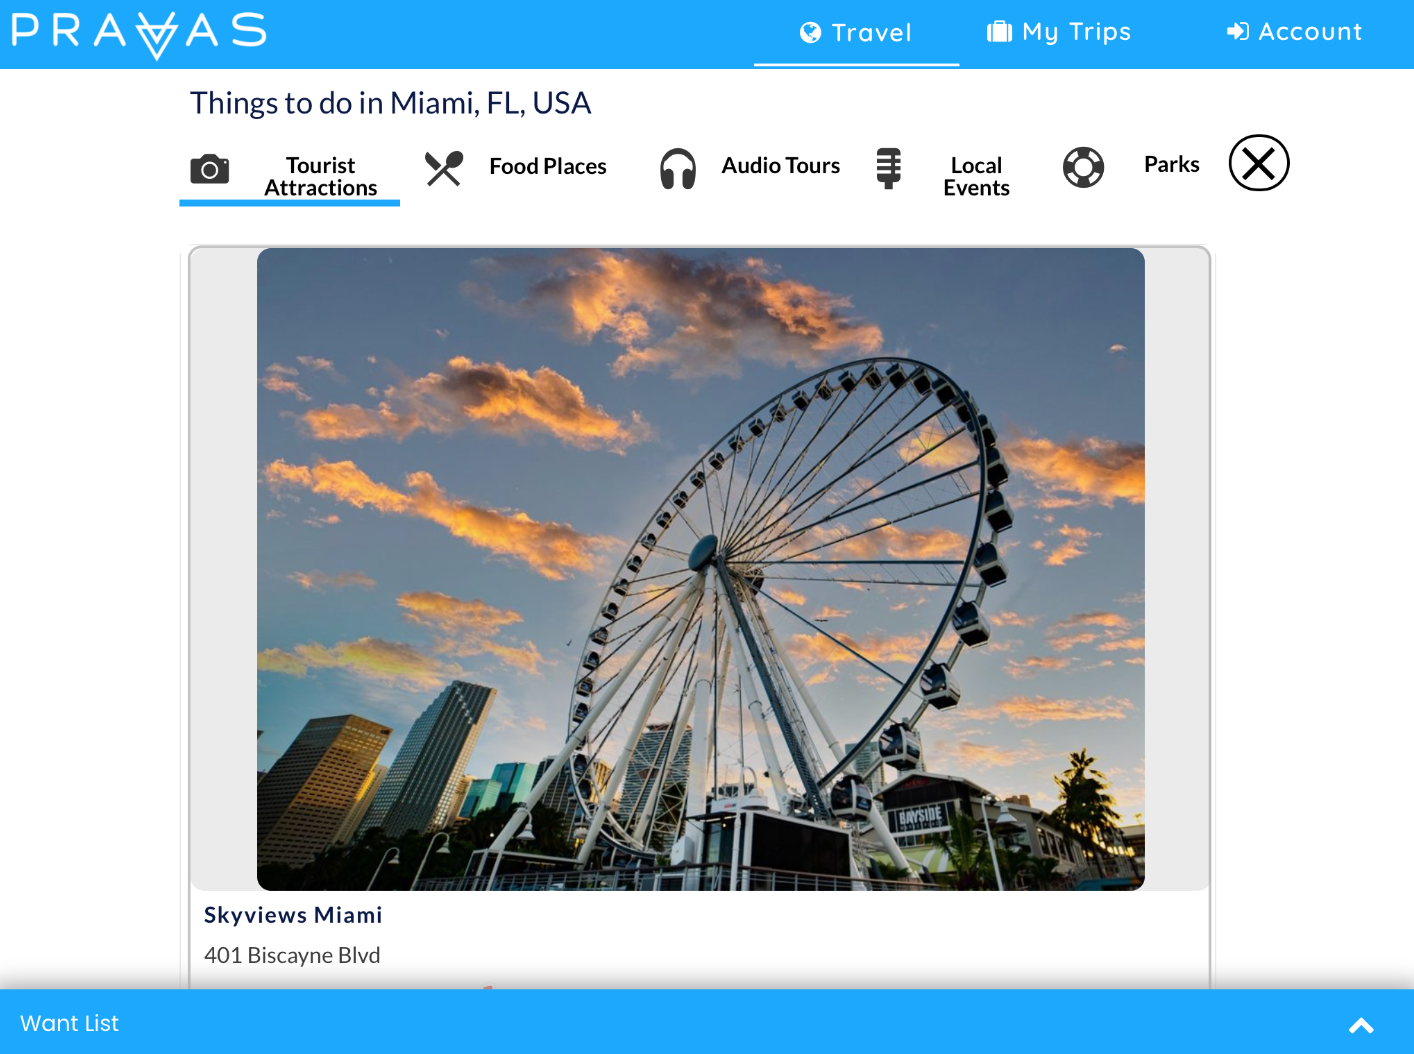Select the briefcase icon beside My Trips

tap(999, 31)
